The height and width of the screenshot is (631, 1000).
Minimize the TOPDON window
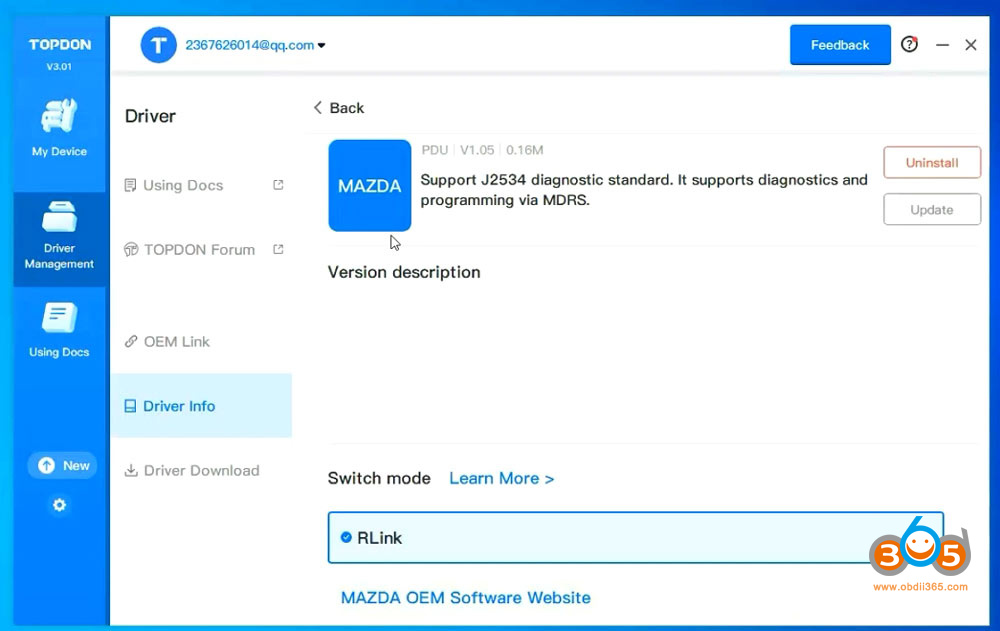[x=942, y=45]
